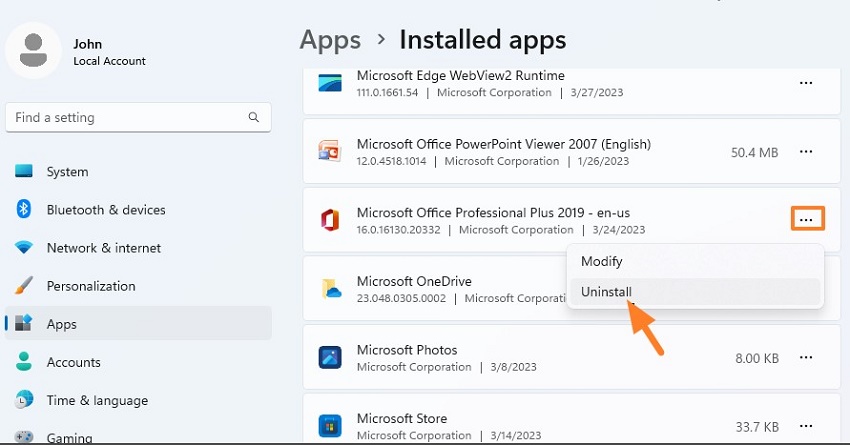Go back to Apps via breadcrumb

(x=330, y=40)
